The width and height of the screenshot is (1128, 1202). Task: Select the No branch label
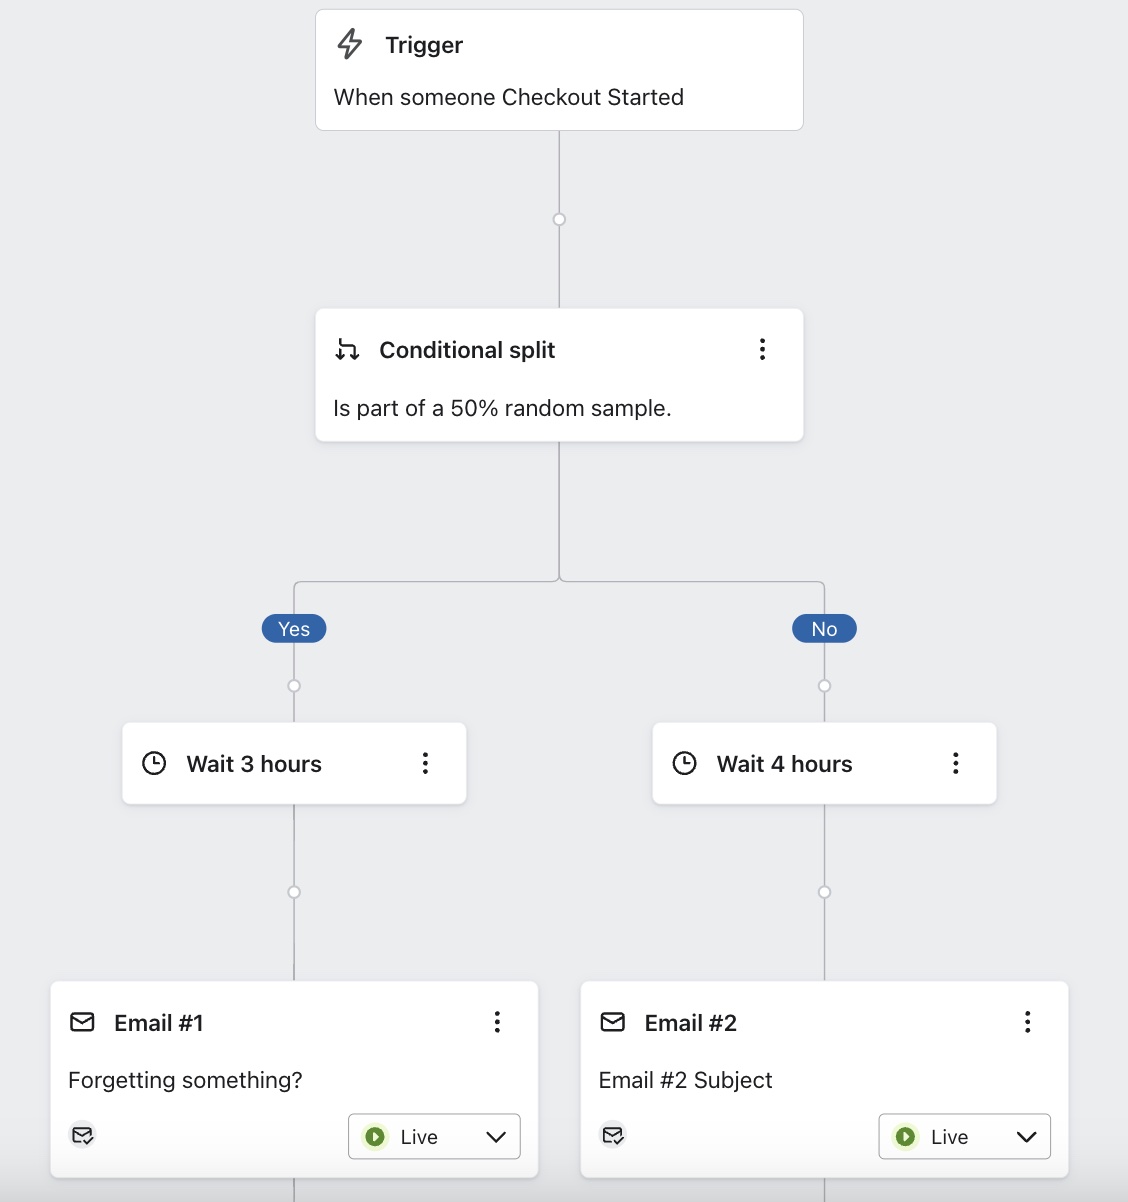click(824, 629)
